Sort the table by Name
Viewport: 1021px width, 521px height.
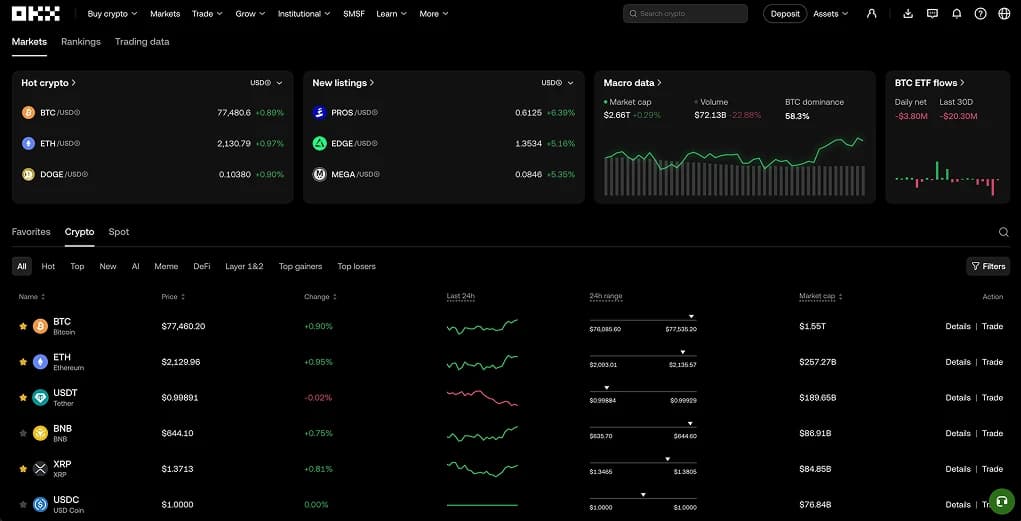pos(32,297)
